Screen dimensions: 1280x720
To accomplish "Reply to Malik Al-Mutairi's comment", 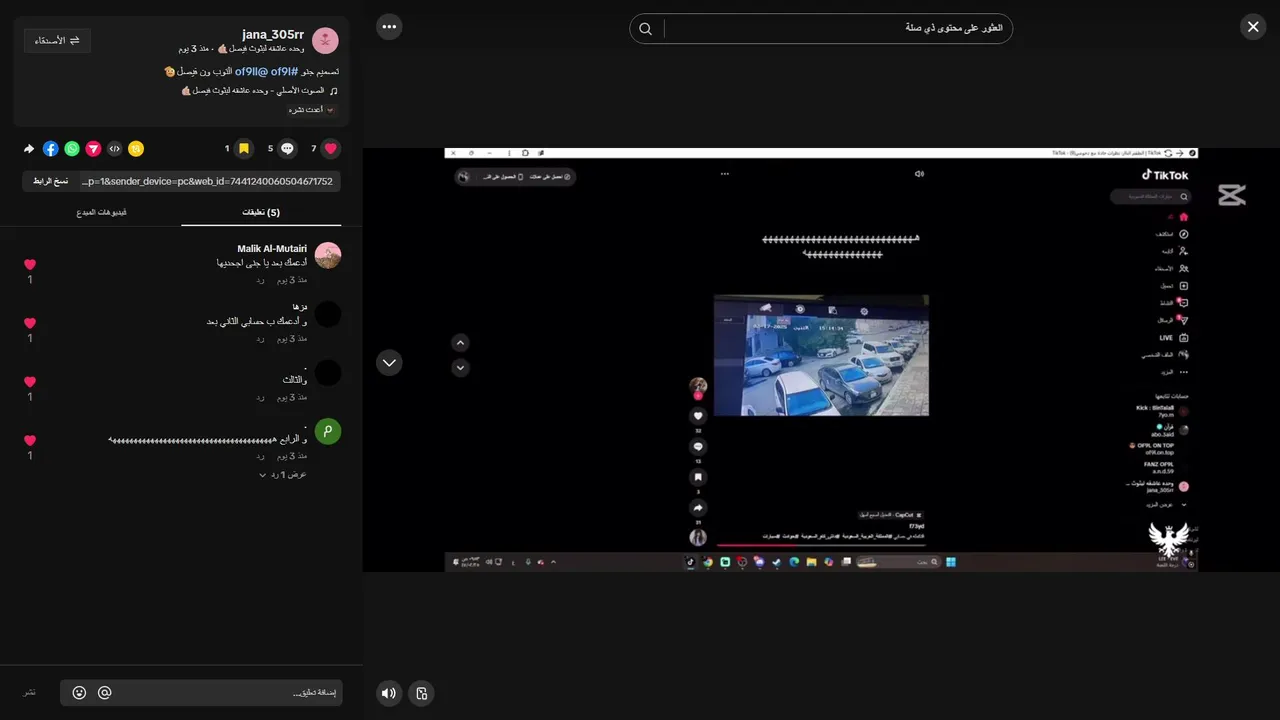I will pos(260,280).
